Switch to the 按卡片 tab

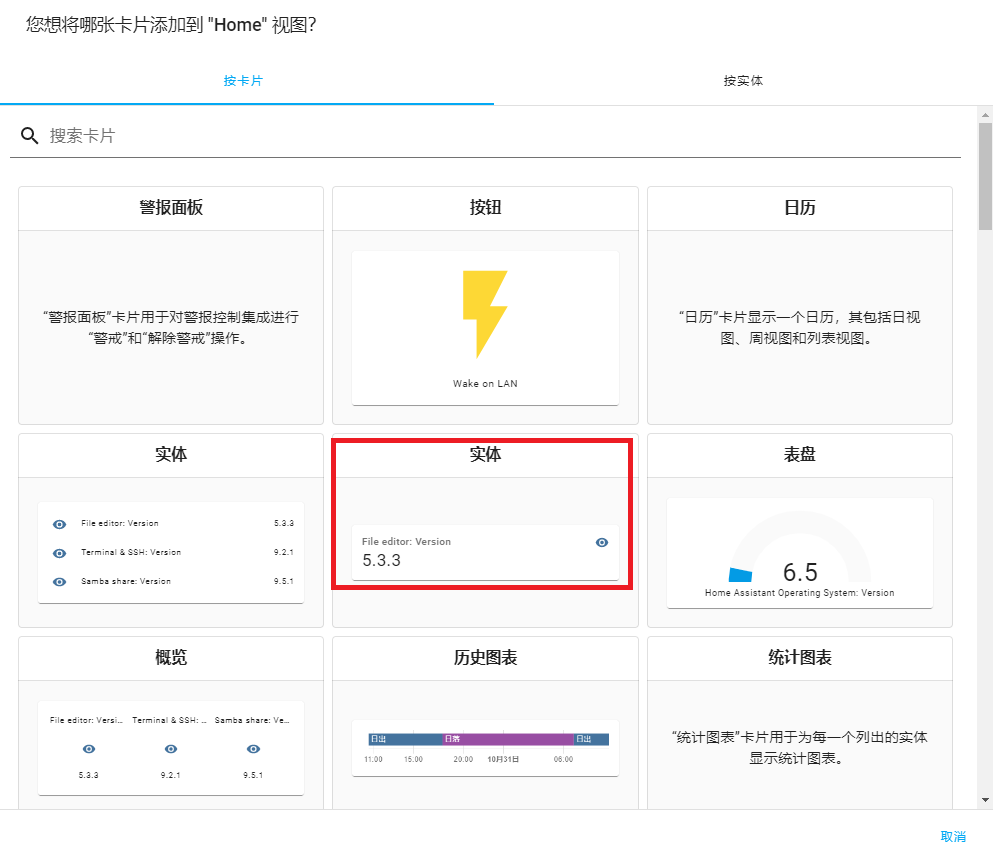(244, 81)
